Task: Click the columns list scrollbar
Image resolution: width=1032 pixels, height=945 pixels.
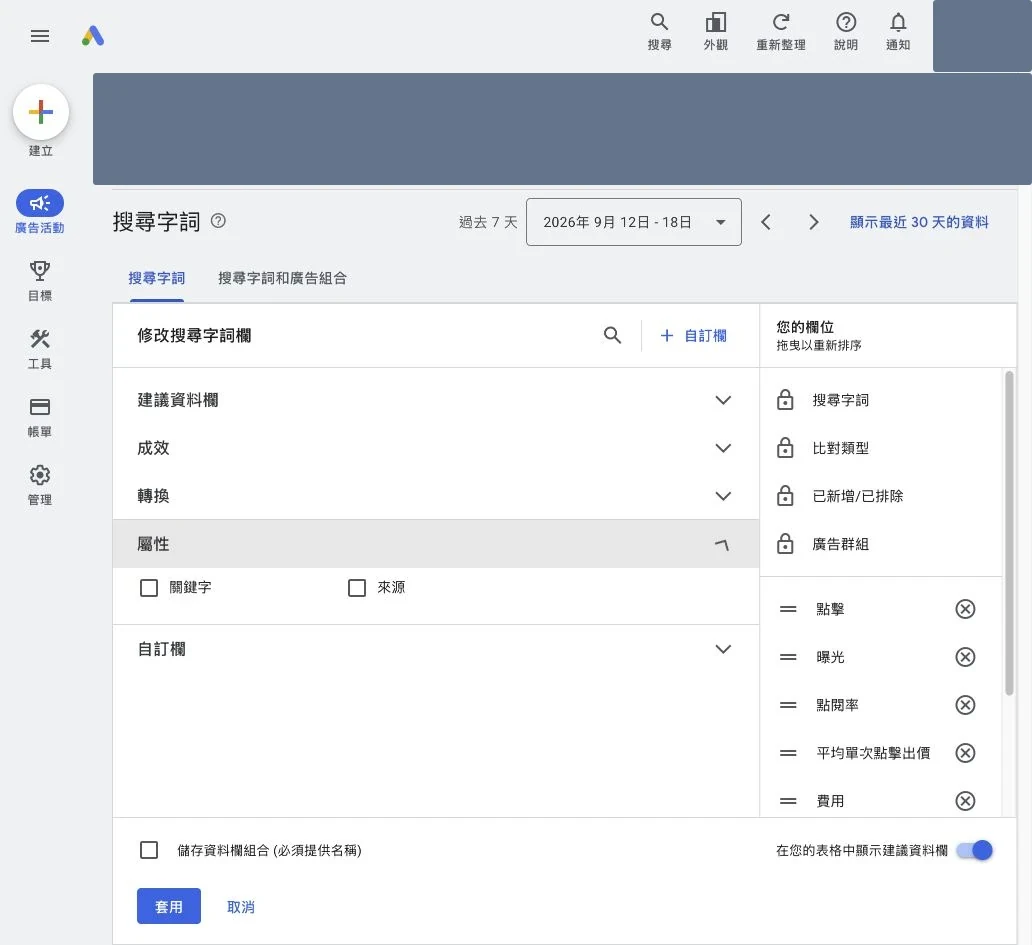Action: coord(1009,533)
